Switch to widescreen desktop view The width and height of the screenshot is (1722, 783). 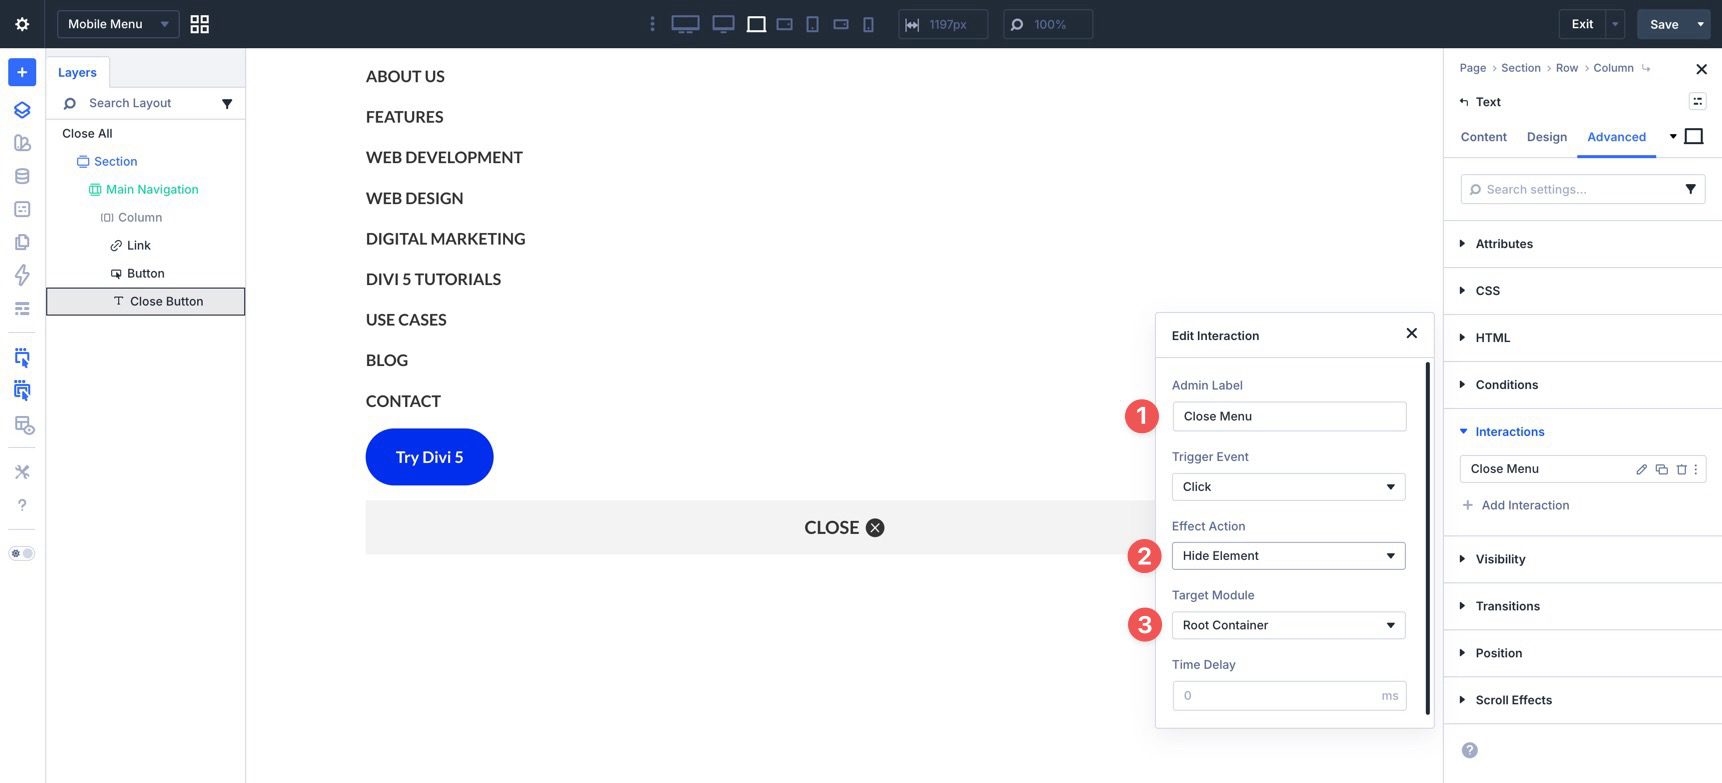pyautogui.click(x=685, y=24)
